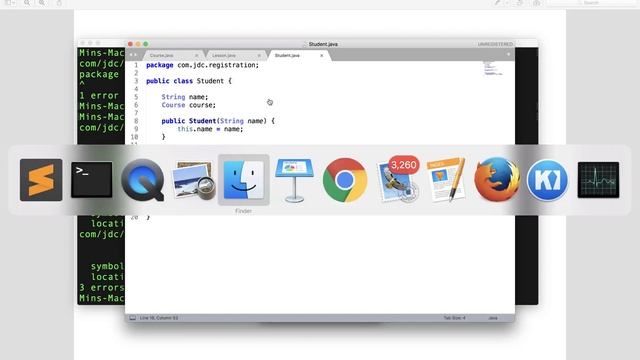
Task: Open the sidebar view menu in Preview toolbar
Action: (x=10, y=3)
